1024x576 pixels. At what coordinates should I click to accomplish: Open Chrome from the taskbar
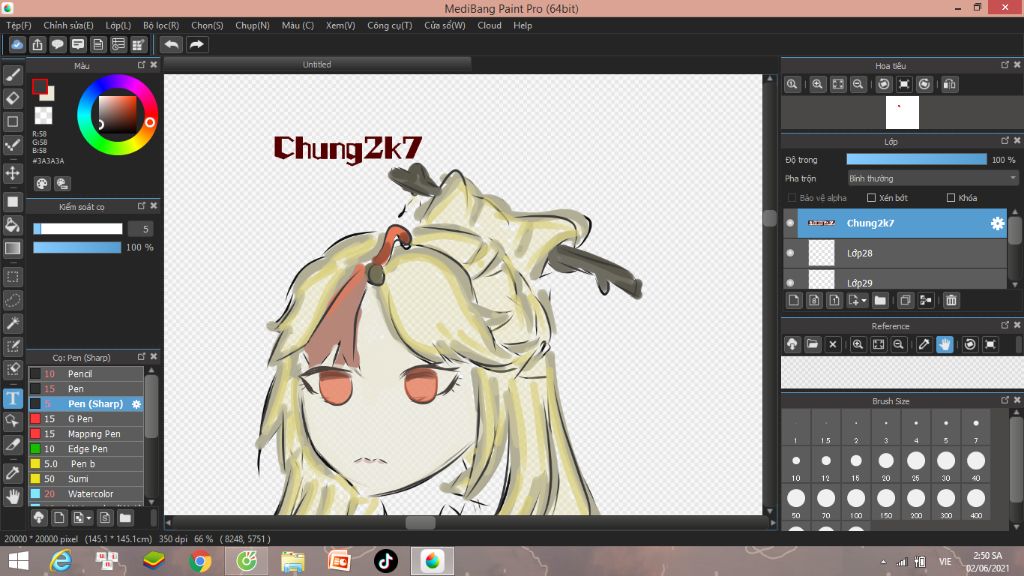(200, 561)
